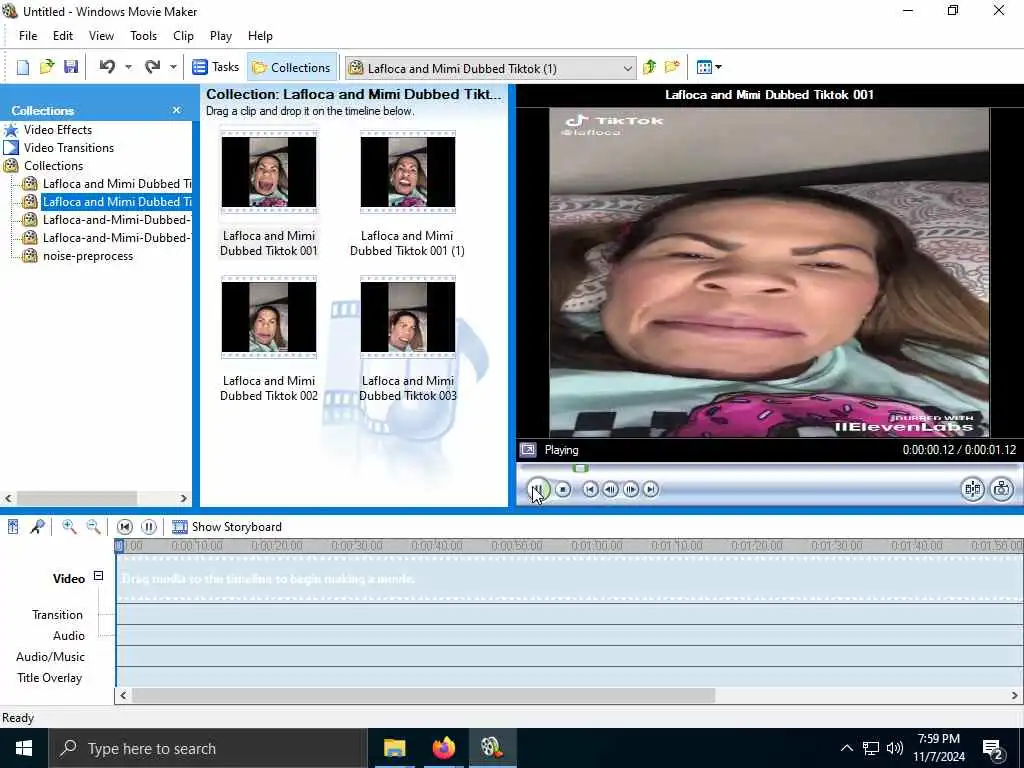This screenshot has height=768, width=1024.
Task: Select clip Lafloca and Mimi Dubbed Tiktok 002
Action: [x=268, y=340]
